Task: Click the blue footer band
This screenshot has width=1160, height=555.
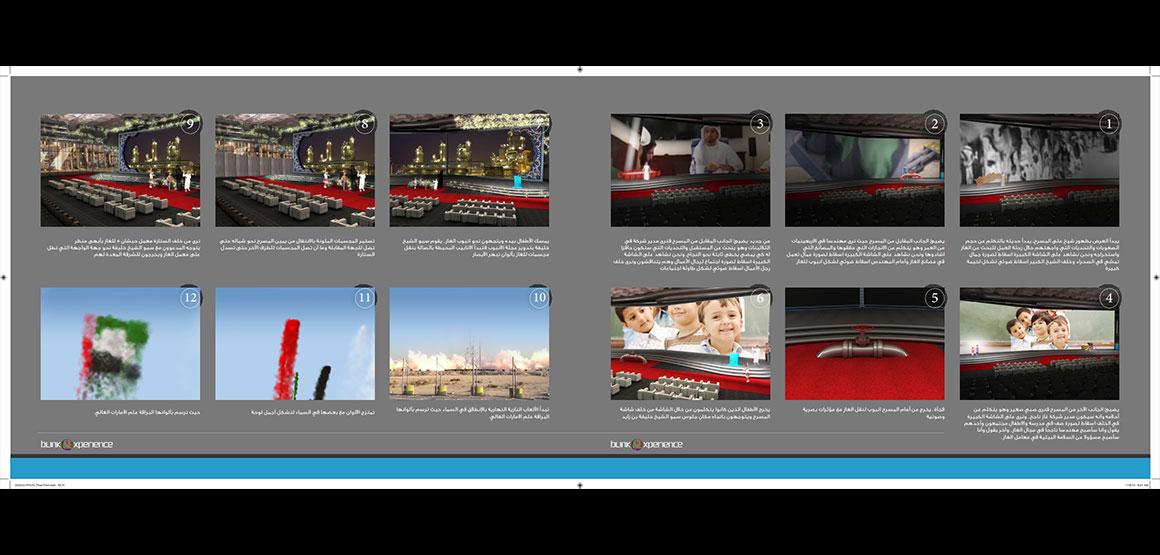Action: pos(580,468)
